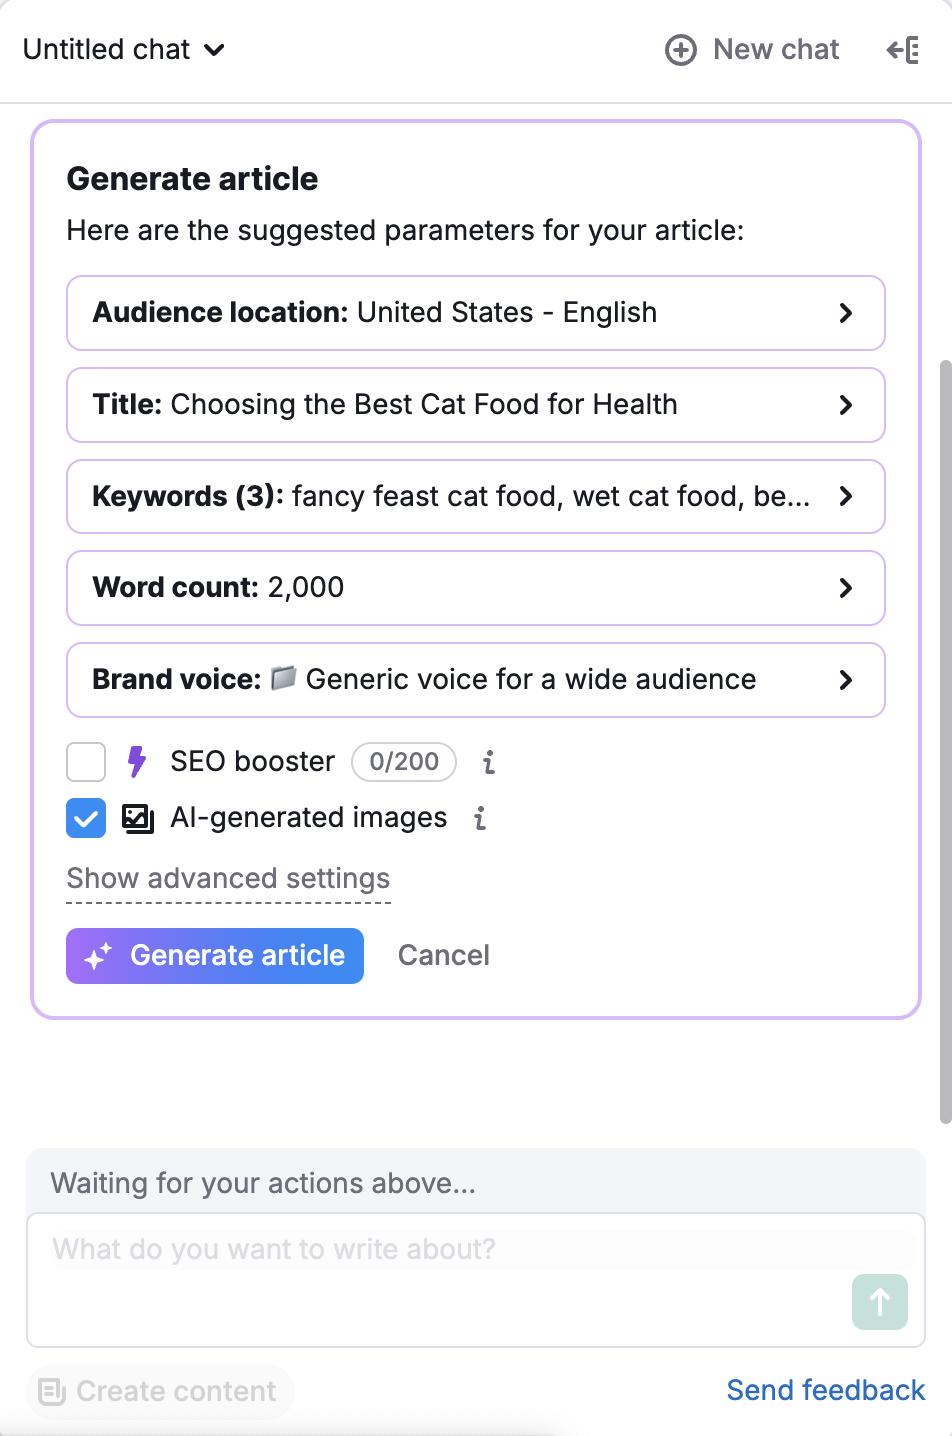The image size is (952, 1436).
Task: Show advanced settings
Action: coord(227,878)
